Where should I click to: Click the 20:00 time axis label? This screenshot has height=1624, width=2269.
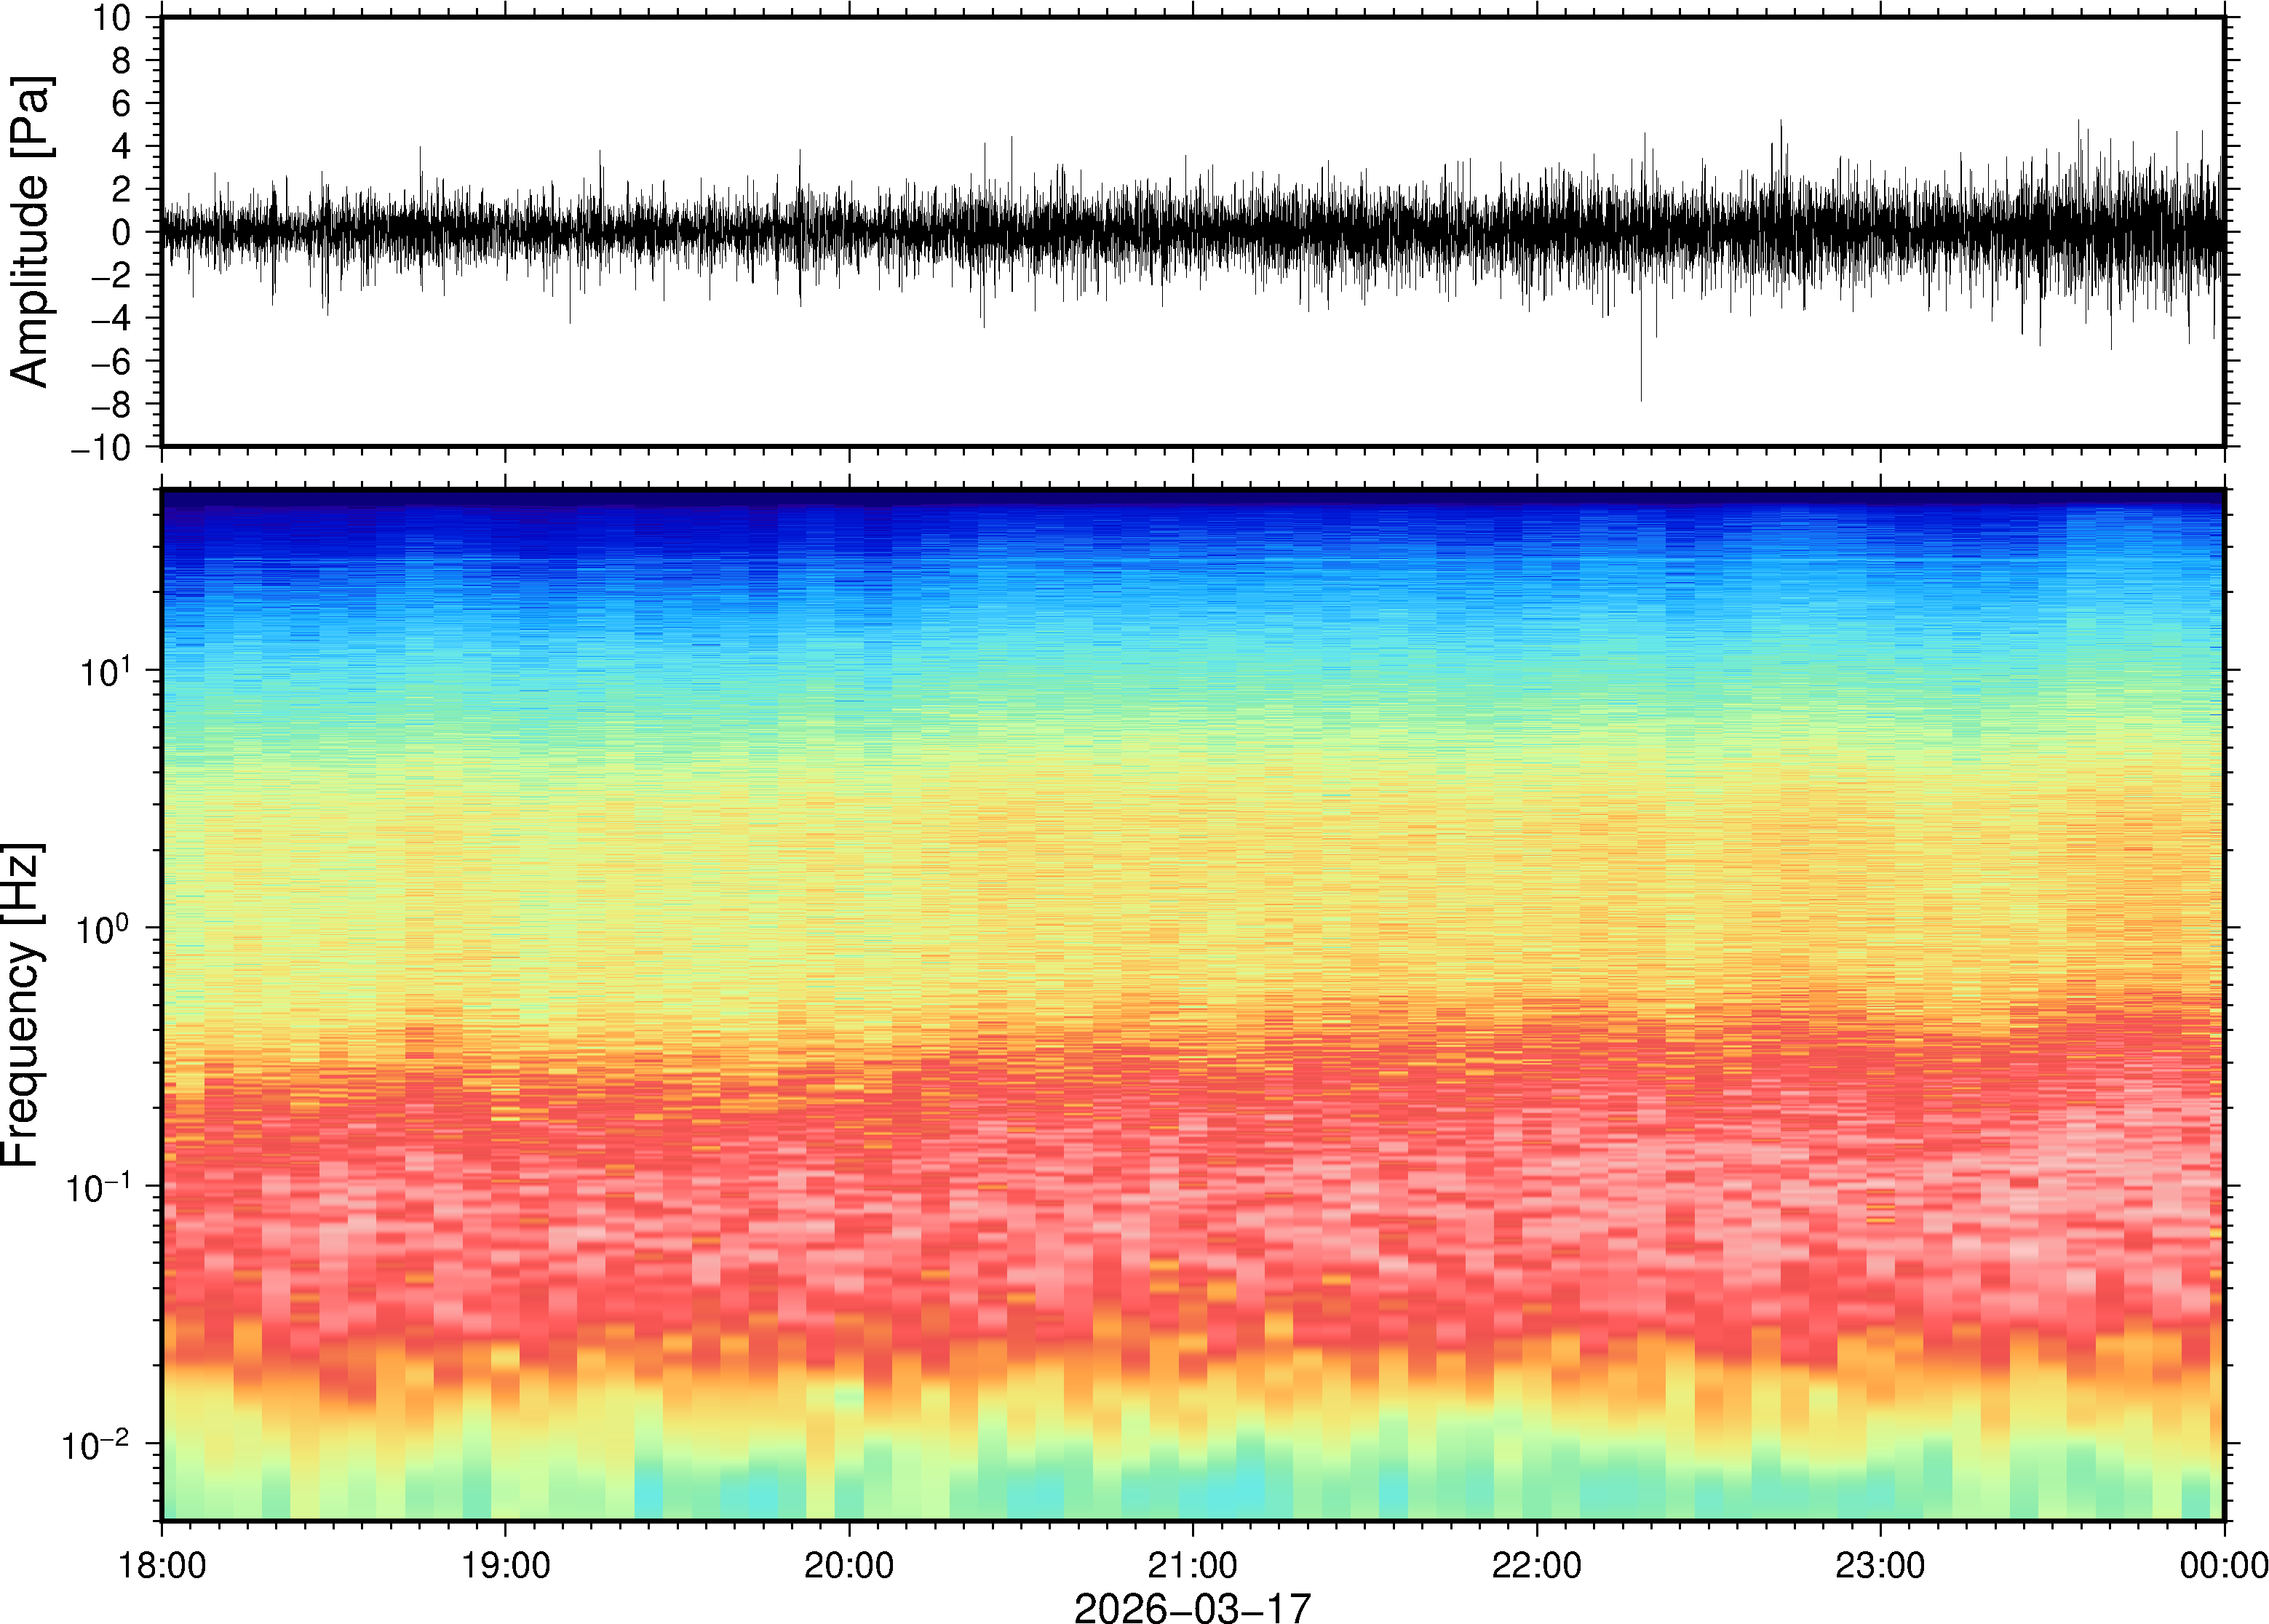pos(849,1565)
